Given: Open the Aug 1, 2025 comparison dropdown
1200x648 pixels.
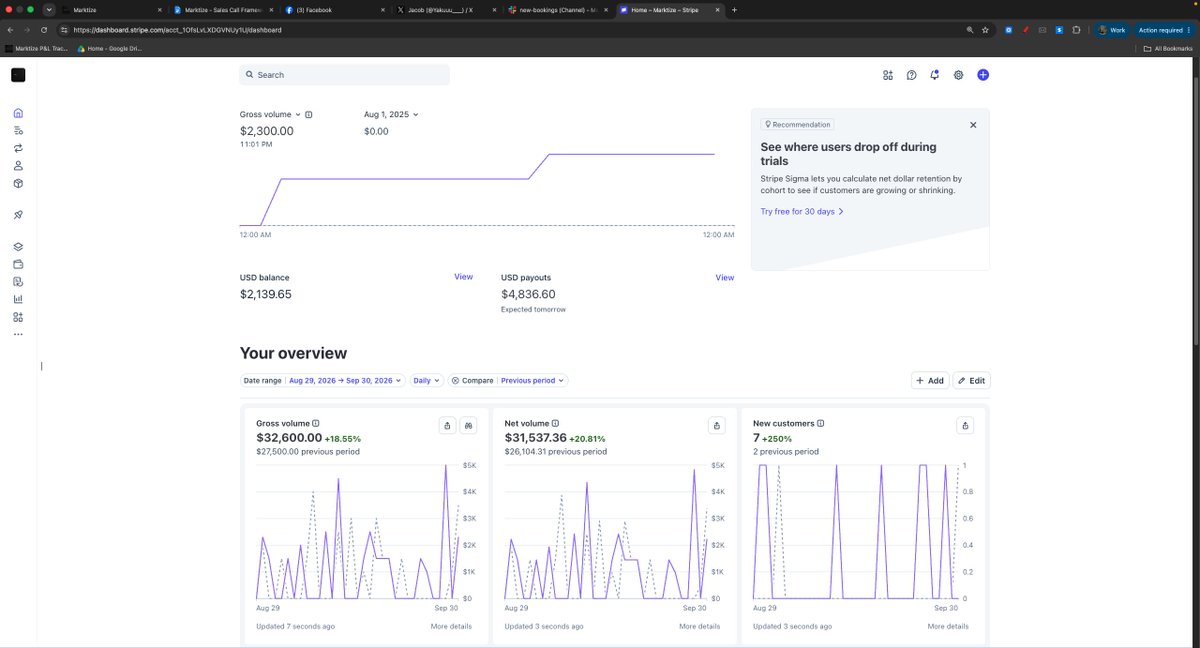Looking at the screenshot, I should click(x=391, y=115).
